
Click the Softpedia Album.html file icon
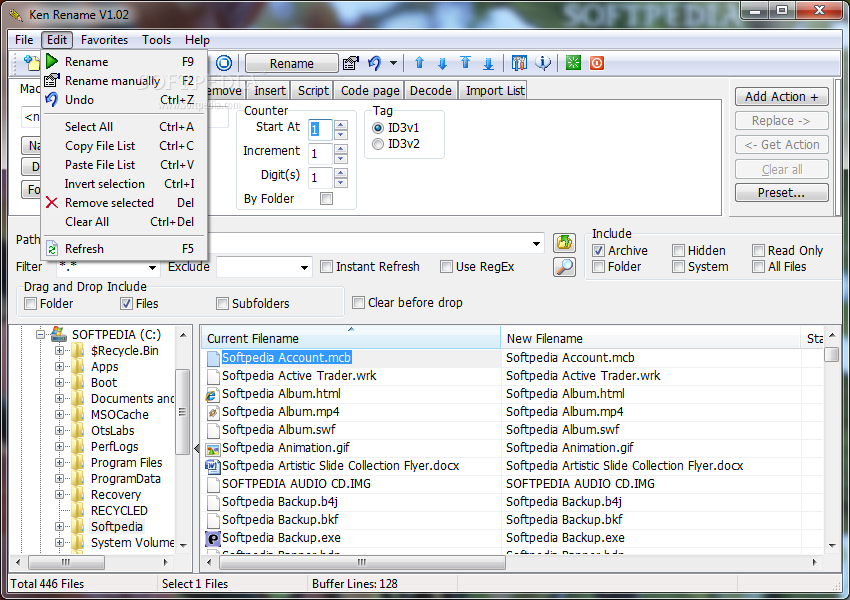[x=212, y=395]
